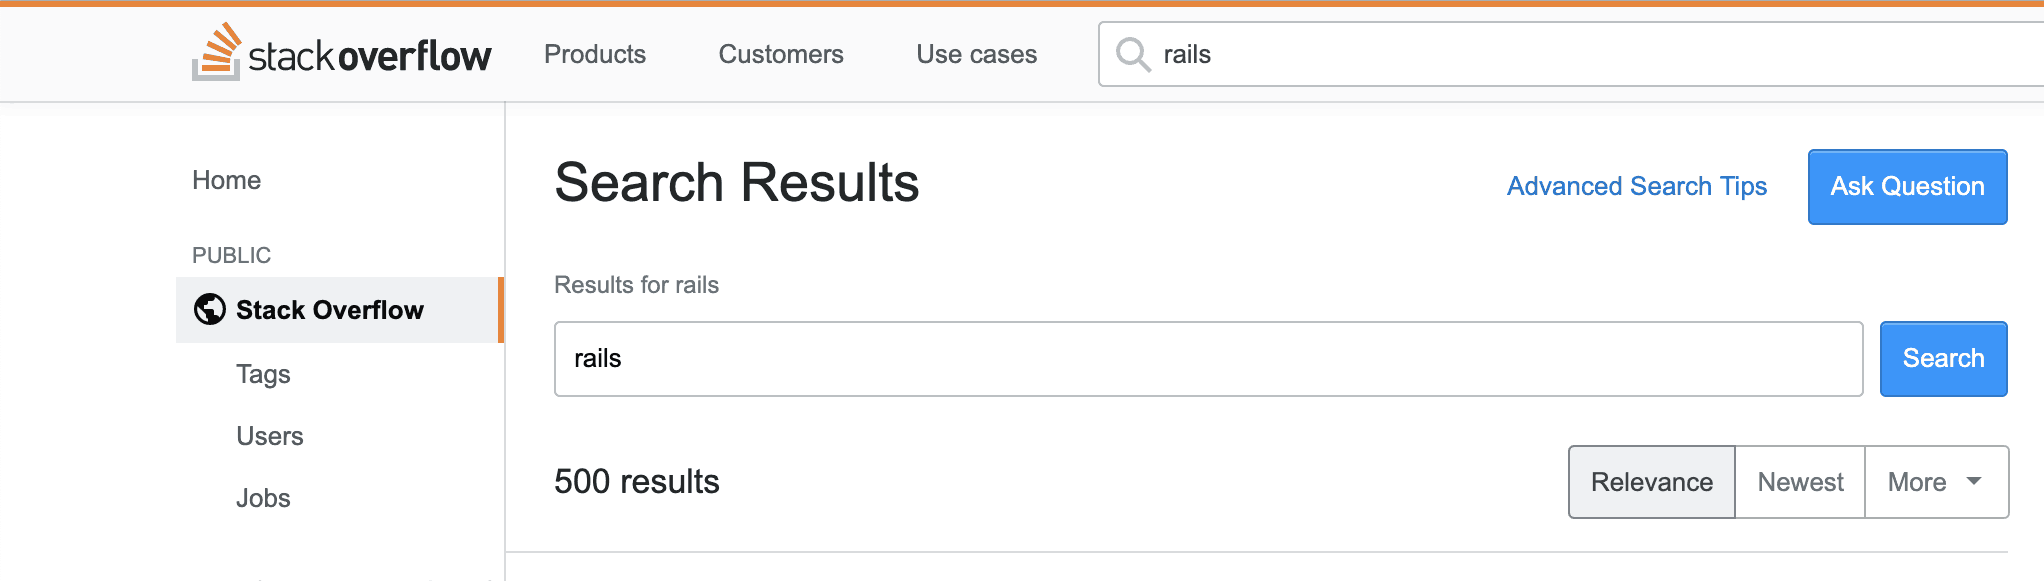Click the Ask Question button
The width and height of the screenshot is (2044, 581).
pyautogui.click(x=1906, y=186)
